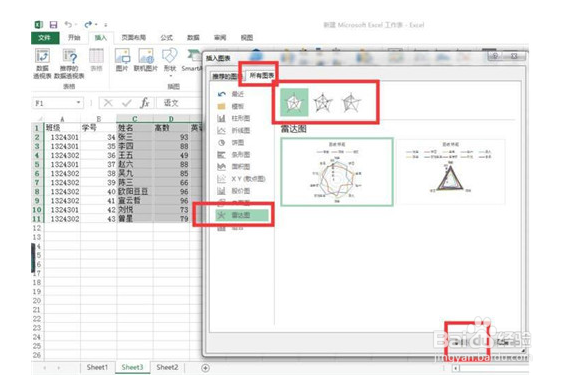Choose the basic radar chart subtype icon

pyautogui.click(x=294, y=102)
